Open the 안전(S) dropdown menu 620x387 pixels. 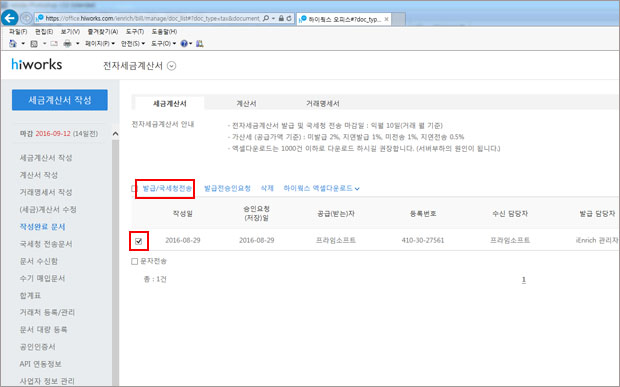pos(133,43)
